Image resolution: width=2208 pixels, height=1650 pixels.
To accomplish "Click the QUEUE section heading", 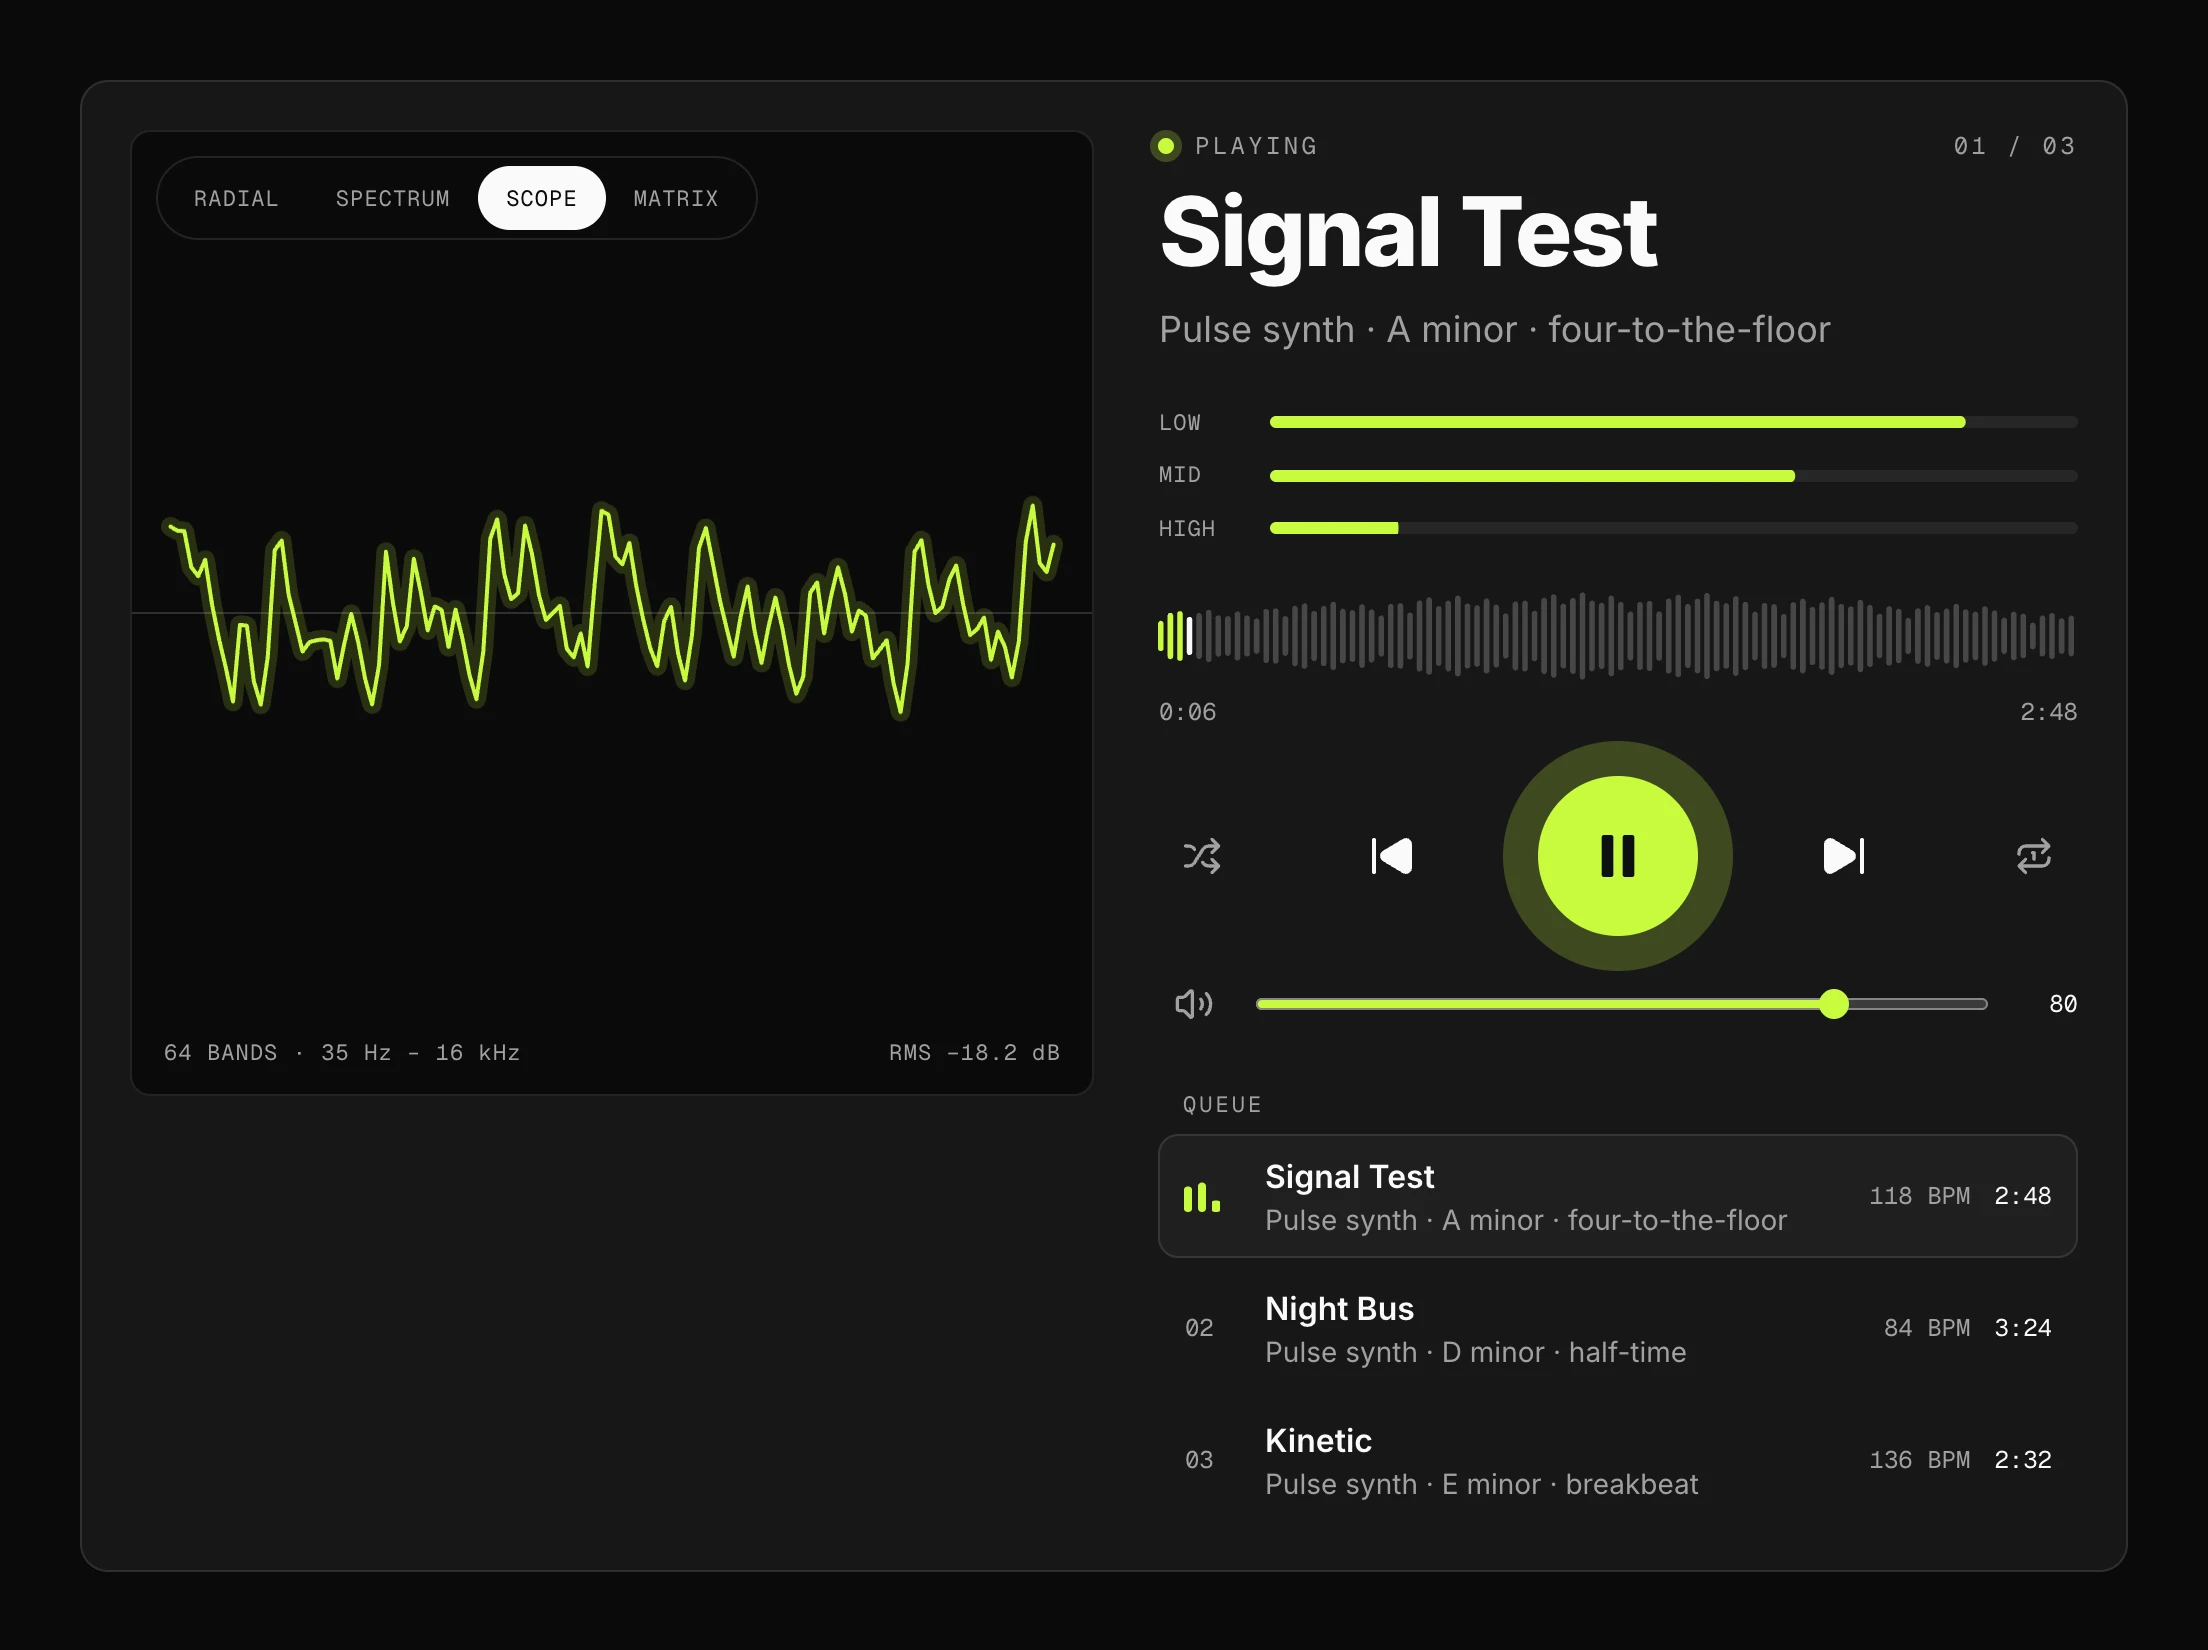I will (1222, 1105).
